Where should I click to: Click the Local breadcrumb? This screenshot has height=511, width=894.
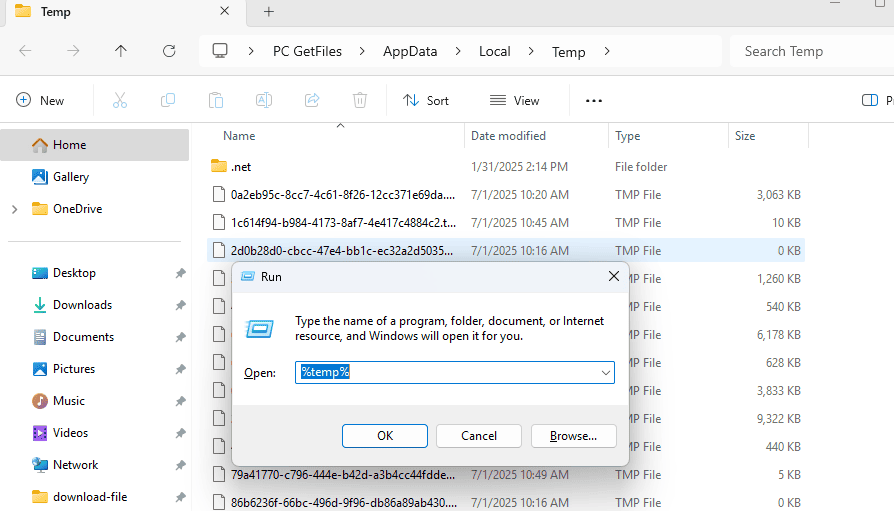[x=494, y=51]
